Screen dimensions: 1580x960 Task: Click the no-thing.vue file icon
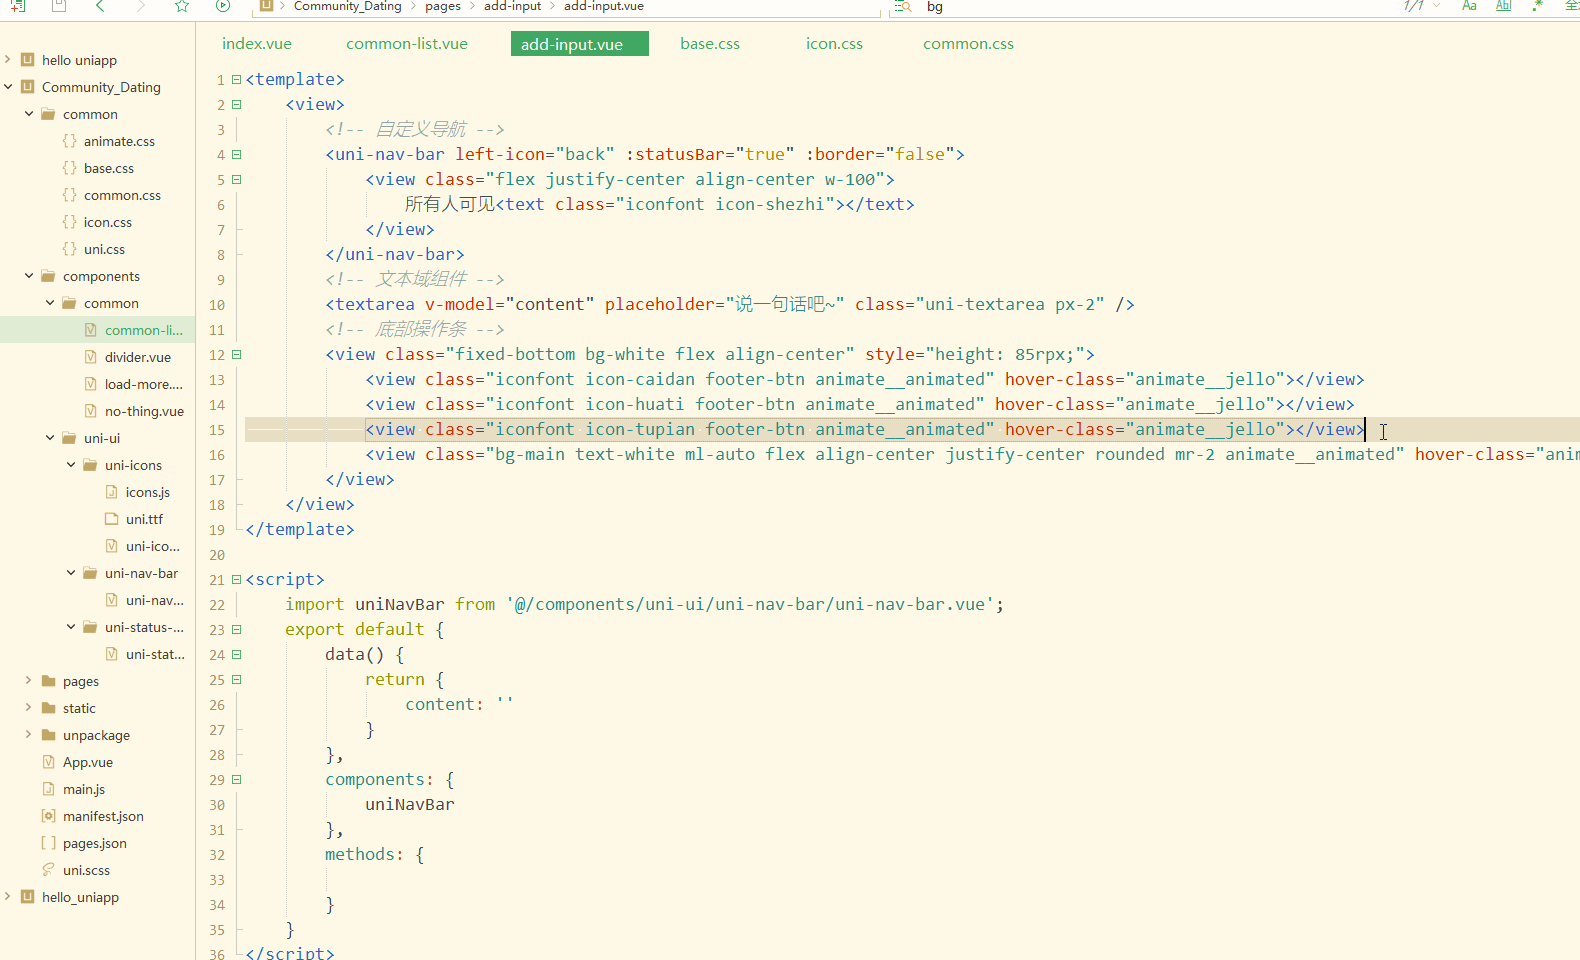click(x=91, y=411)
